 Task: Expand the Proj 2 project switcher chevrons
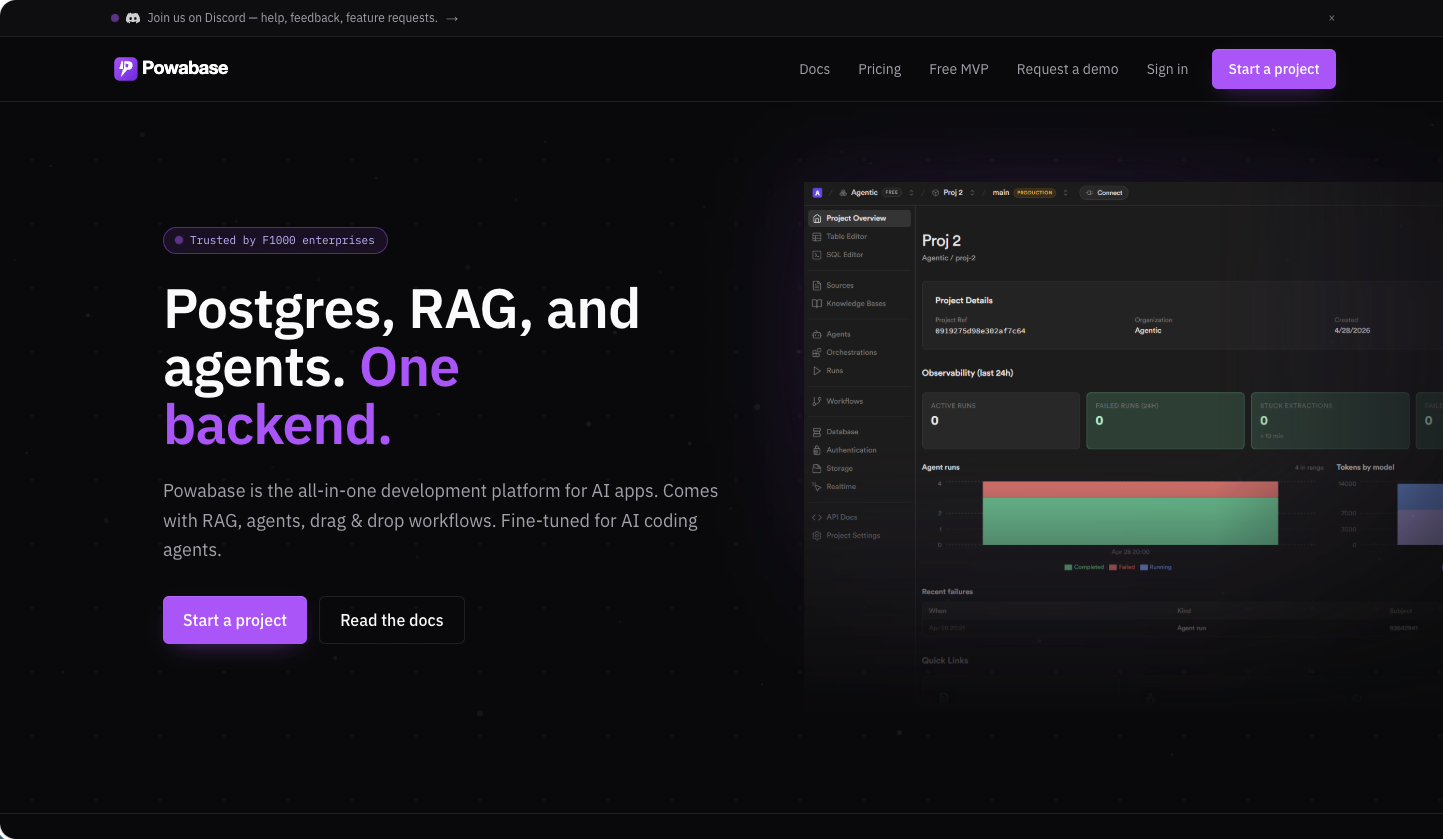tap(972, 193)
